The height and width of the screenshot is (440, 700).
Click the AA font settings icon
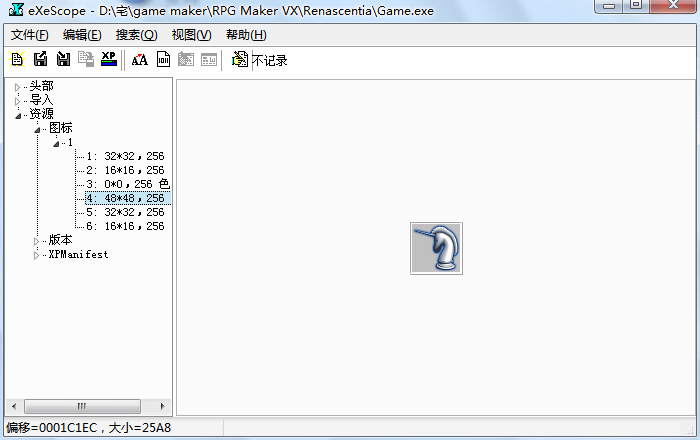click(x=139, y=59)
